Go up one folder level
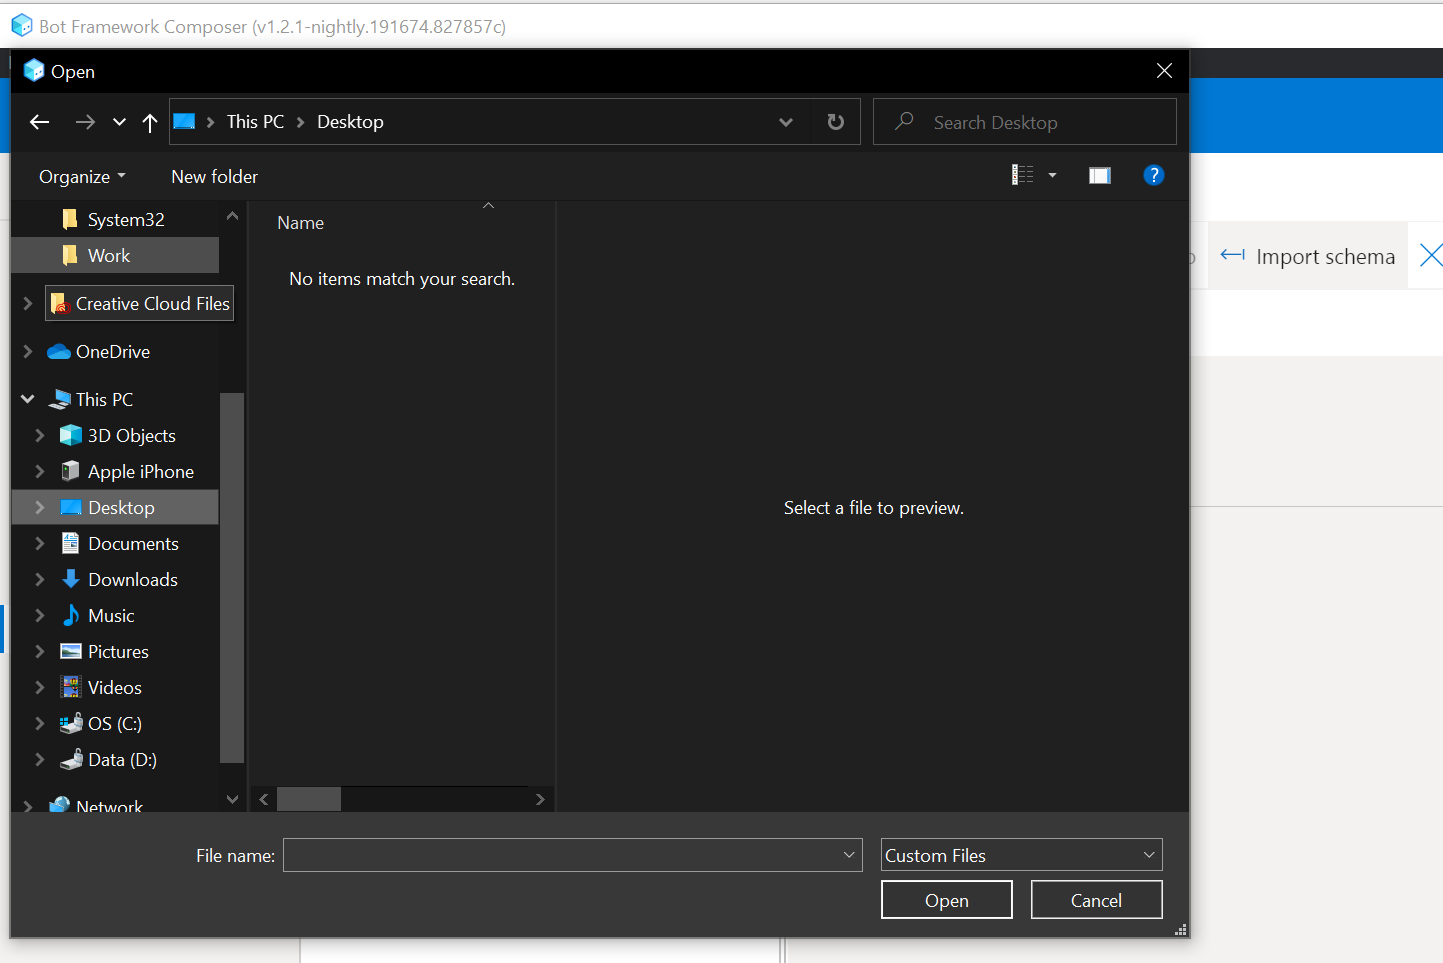The image size is (1443, 963). tap(150, 122)
